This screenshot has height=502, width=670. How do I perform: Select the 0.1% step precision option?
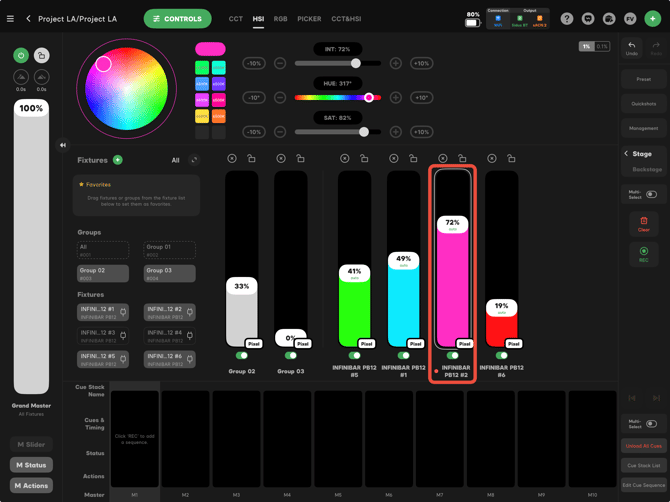[x=602, y=46]
